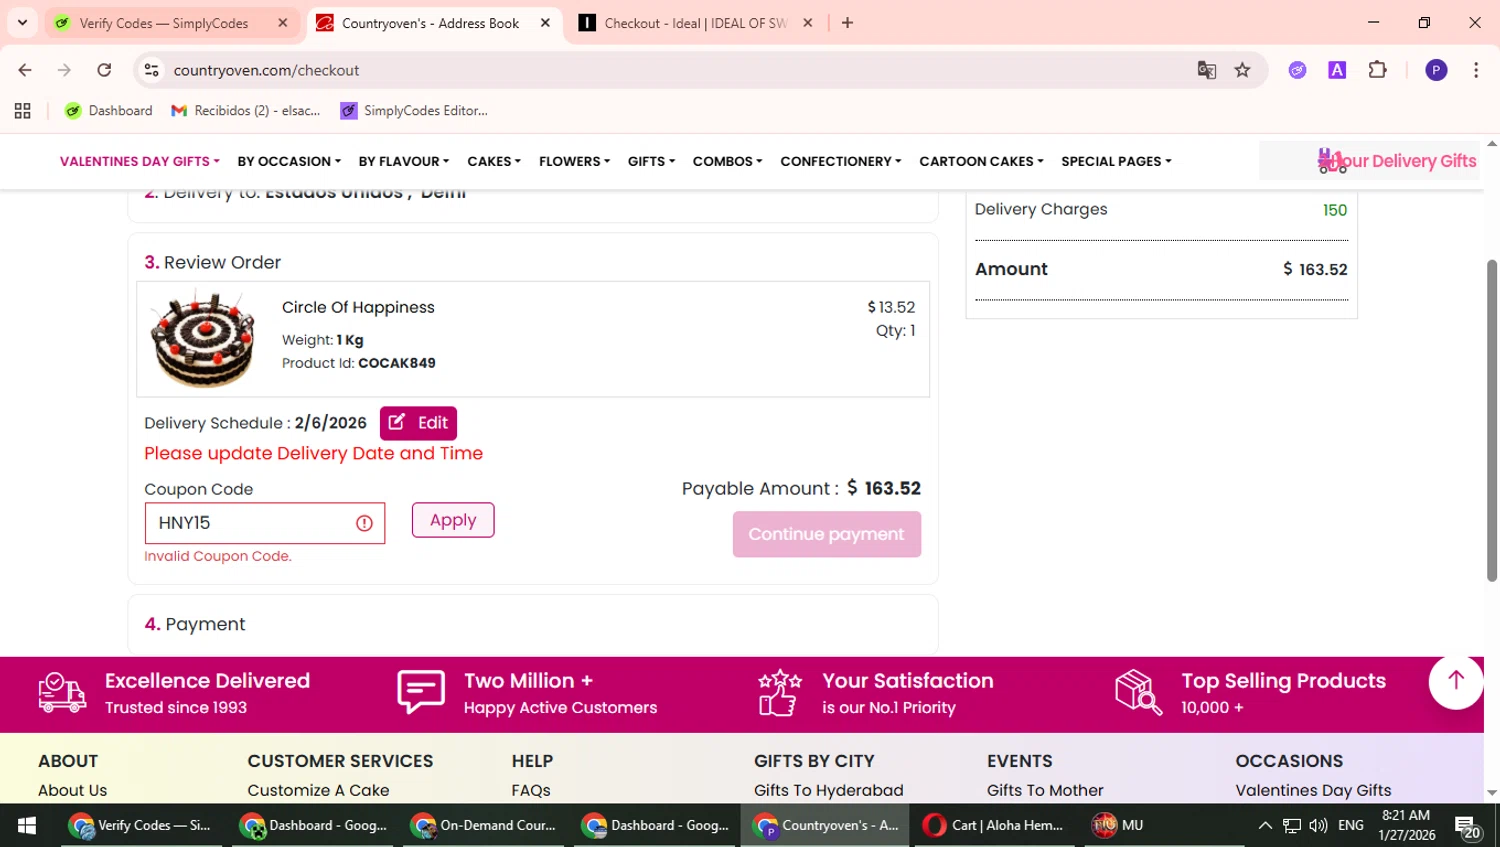Open Recibidos Gmail bookmark
1500x847 pixels.
click(x=246, y=111)
